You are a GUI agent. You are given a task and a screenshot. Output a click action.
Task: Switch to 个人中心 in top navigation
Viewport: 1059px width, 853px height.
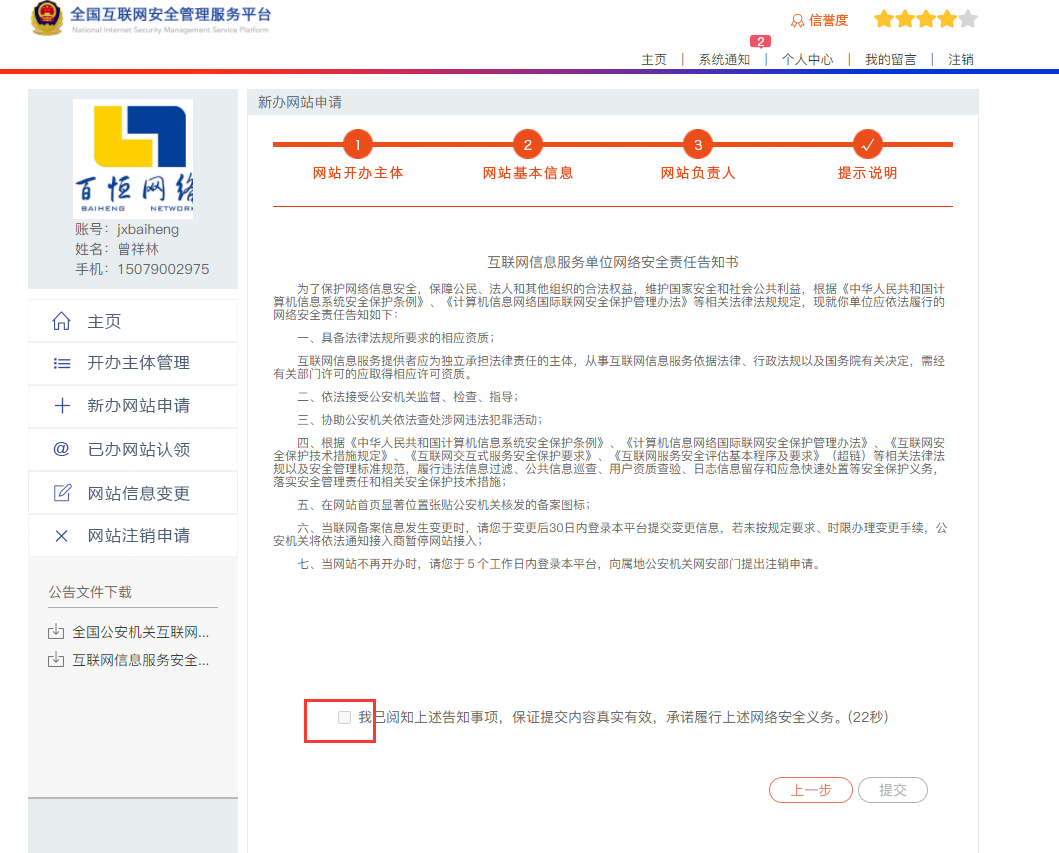click(x=807, y=60)
